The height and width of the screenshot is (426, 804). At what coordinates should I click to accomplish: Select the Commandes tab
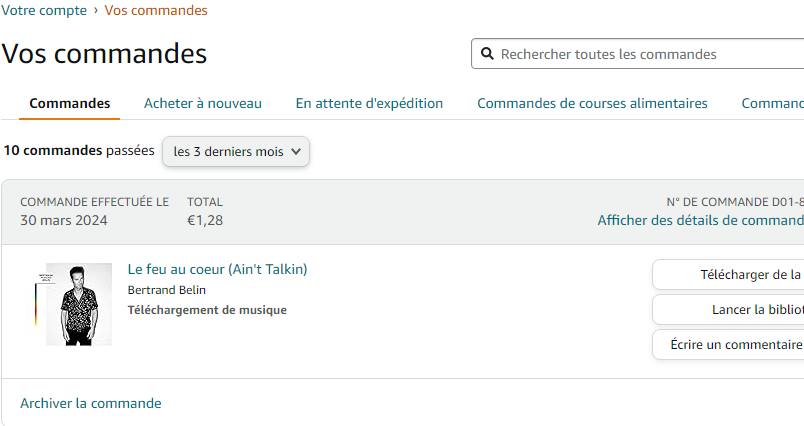70,103
